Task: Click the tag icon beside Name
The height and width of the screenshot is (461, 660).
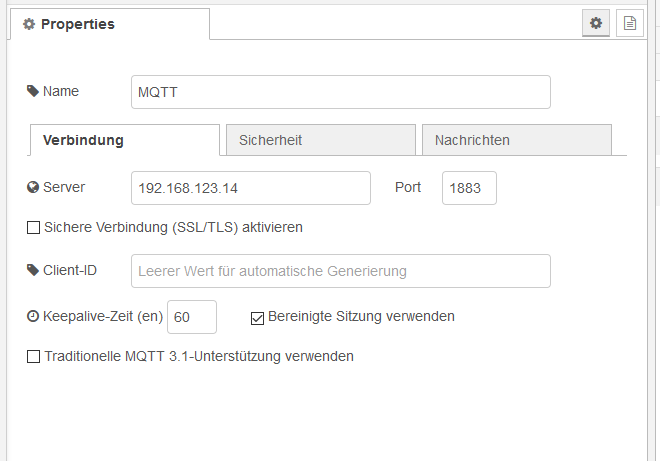Action: (33, 91)
